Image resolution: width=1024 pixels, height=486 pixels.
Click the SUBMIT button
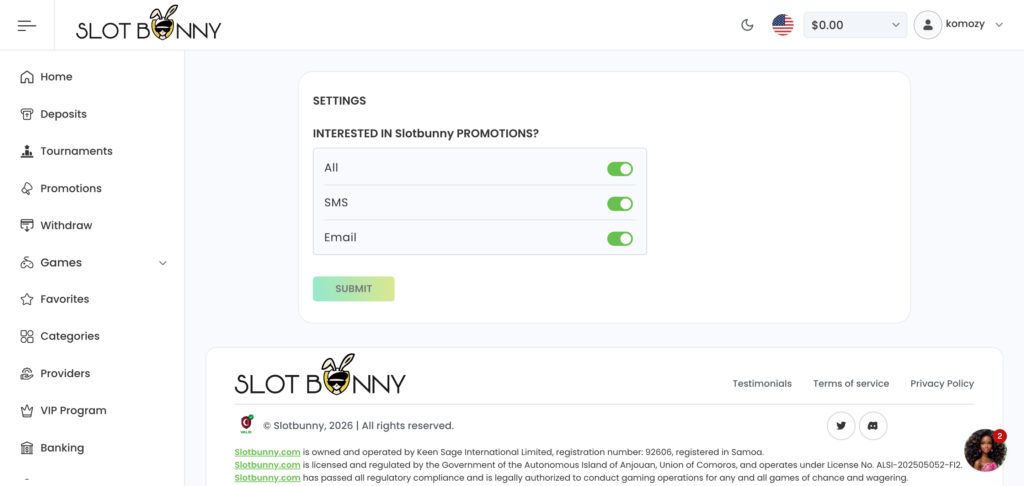[x=353, y=289]
